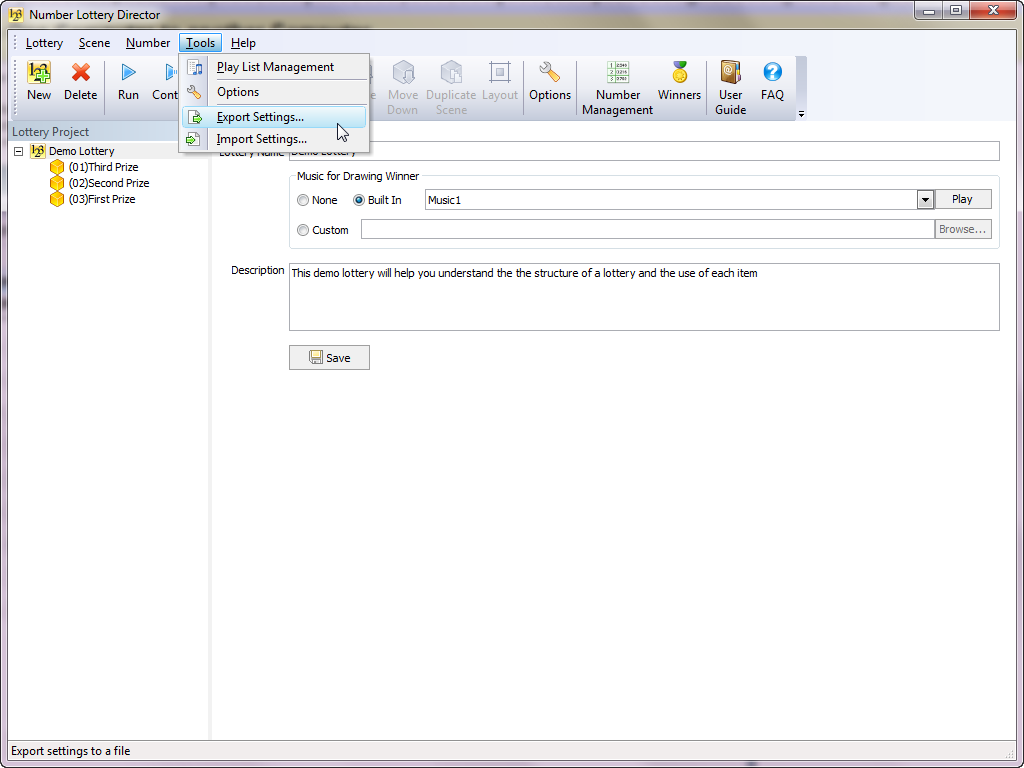Open the User Guide book icon

tap(730, 73)
